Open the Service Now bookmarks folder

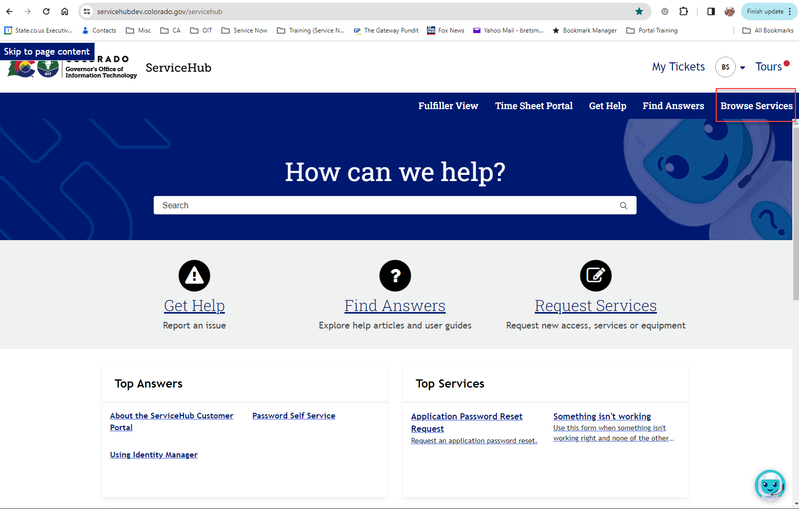point(245,31)
